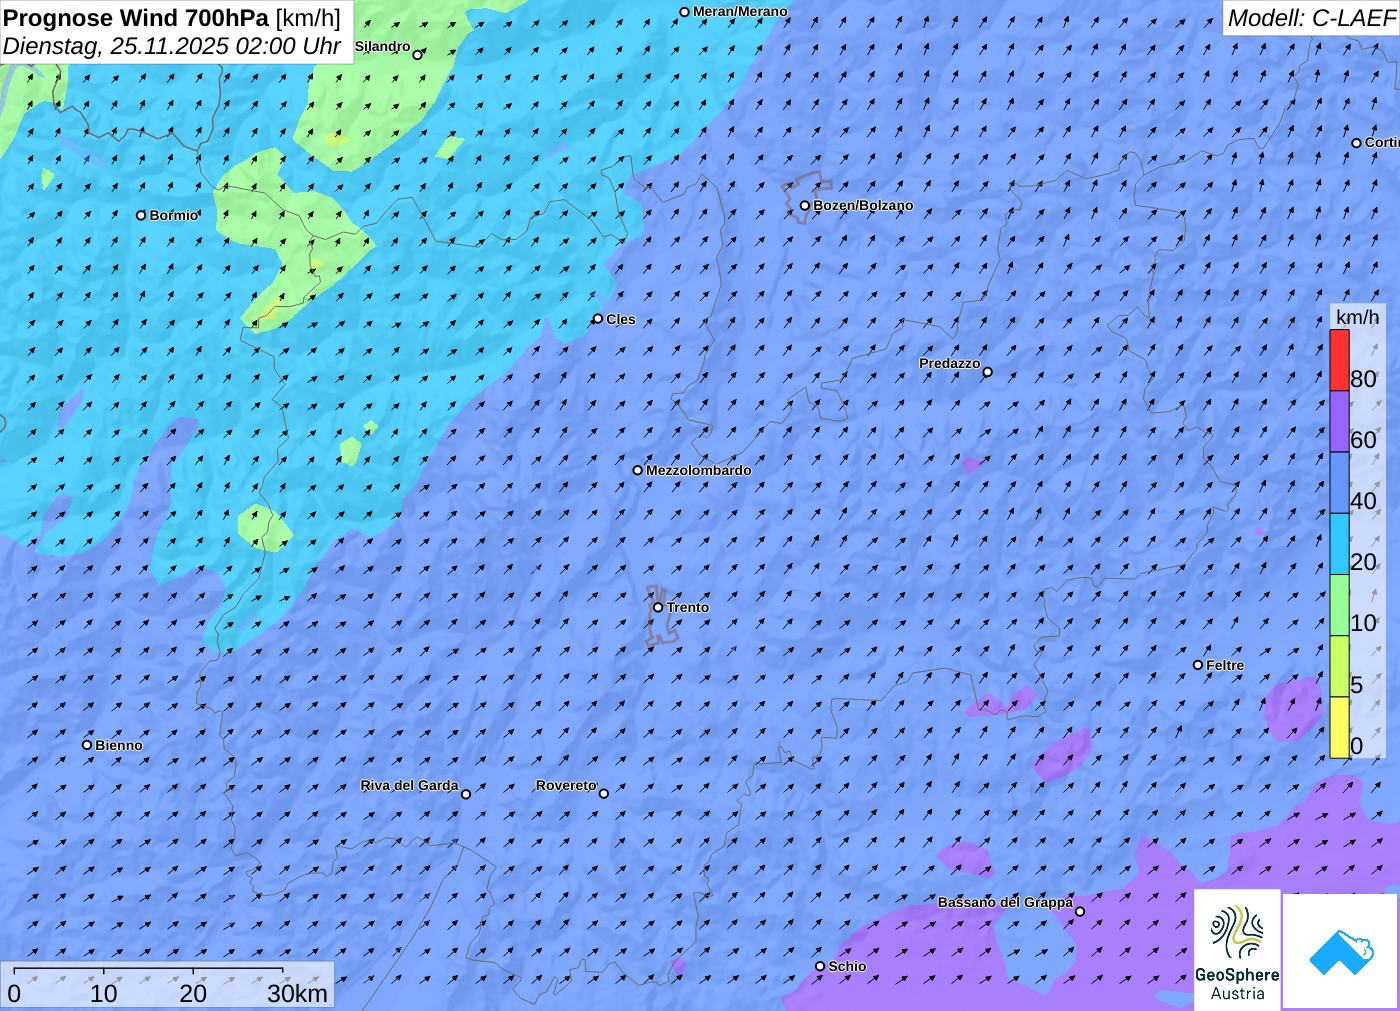This screenshot has width=1400, height=1011.
Task: Select the red legend color band
Action: coord(1339,360)
